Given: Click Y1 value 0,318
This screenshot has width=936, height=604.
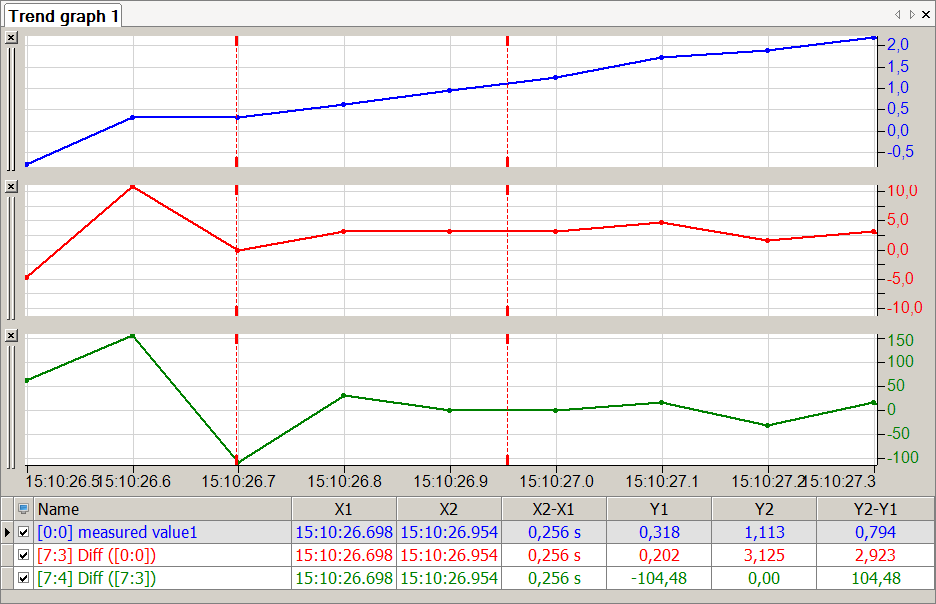Looking at the screenshot, I should (x=659, y=532).
